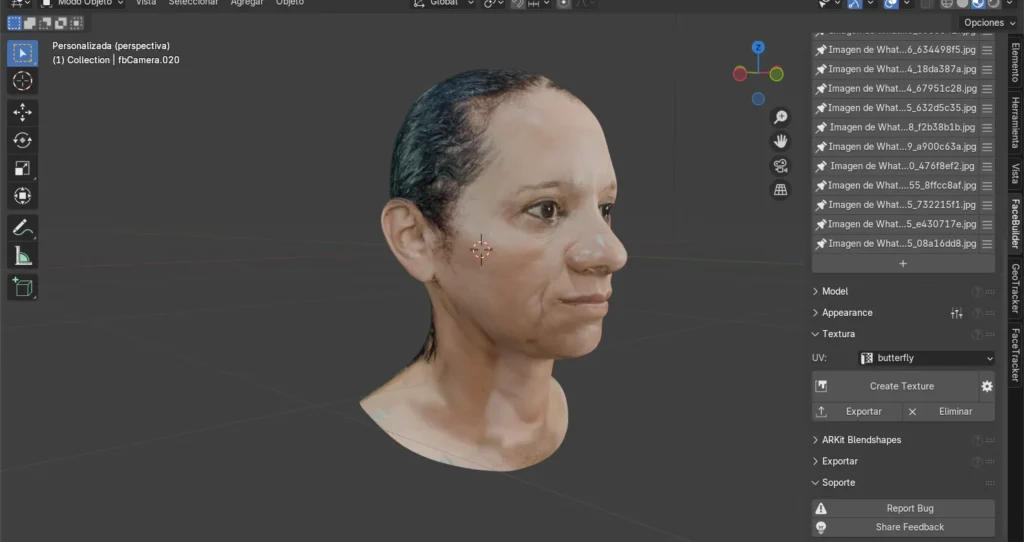Switch to the FaceTracker sidebar tab
The height and width of the screenshot is (542, 1024).
[x=1016, y=355]
